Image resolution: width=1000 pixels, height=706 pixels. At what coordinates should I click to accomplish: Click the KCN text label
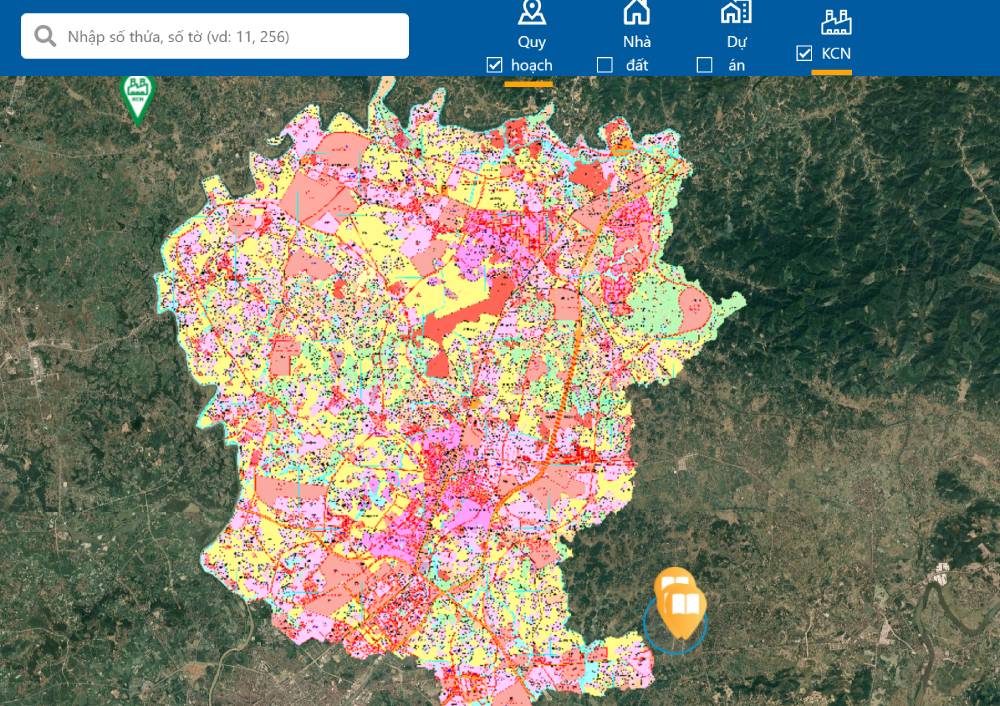point(836,54)
